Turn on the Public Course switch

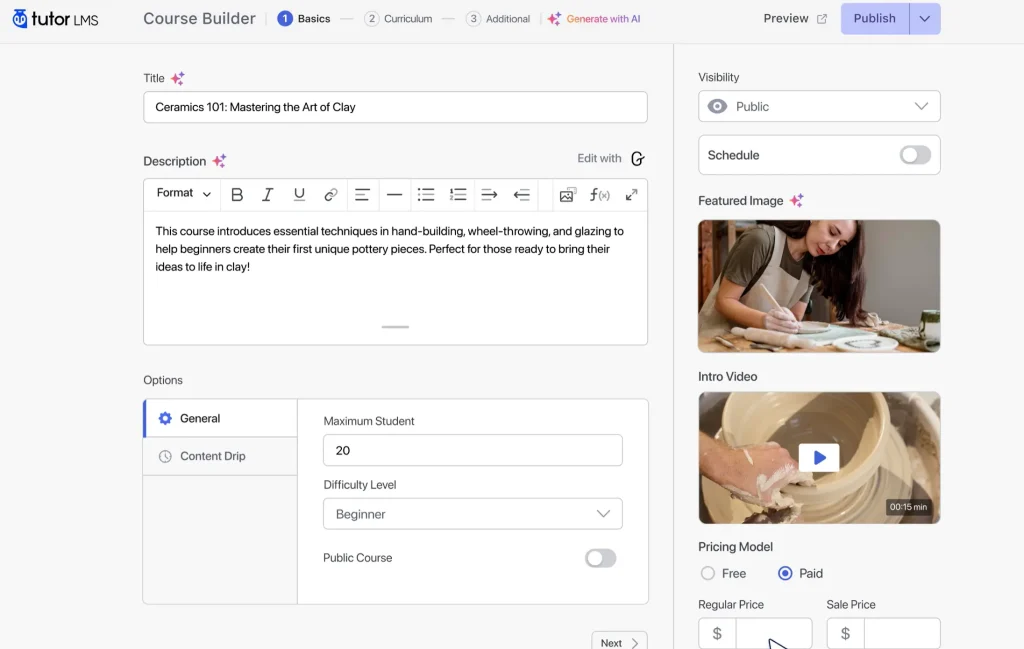(600, 558)
